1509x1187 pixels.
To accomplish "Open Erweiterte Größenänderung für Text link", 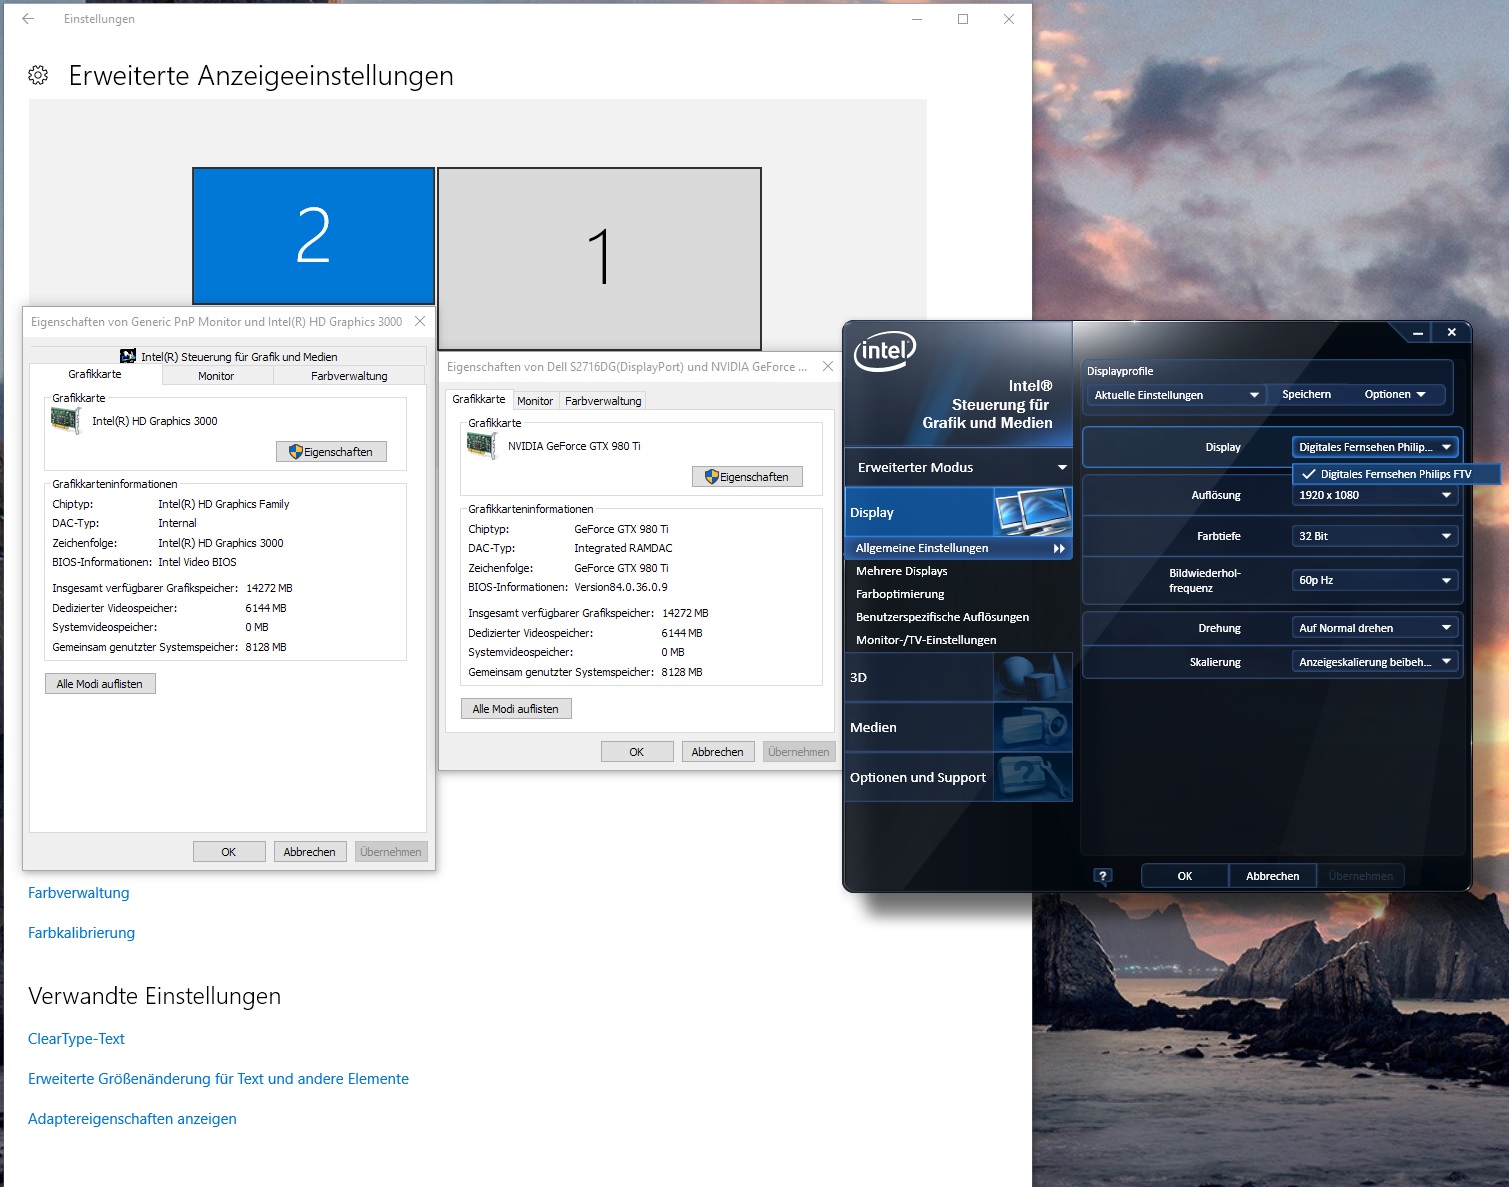I will click(218, 1079).
